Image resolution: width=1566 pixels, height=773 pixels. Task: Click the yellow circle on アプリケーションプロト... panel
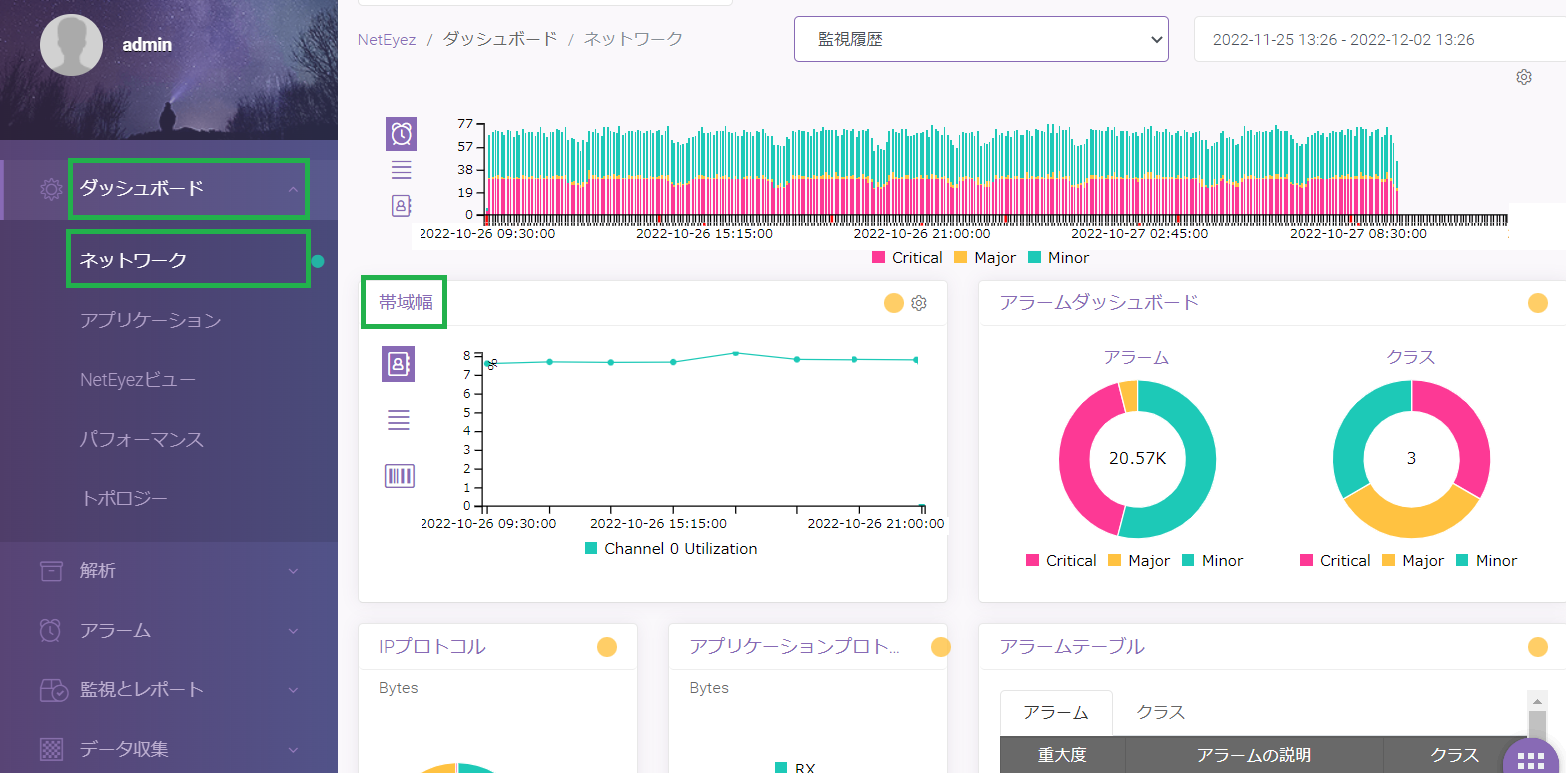click(941, 647)
